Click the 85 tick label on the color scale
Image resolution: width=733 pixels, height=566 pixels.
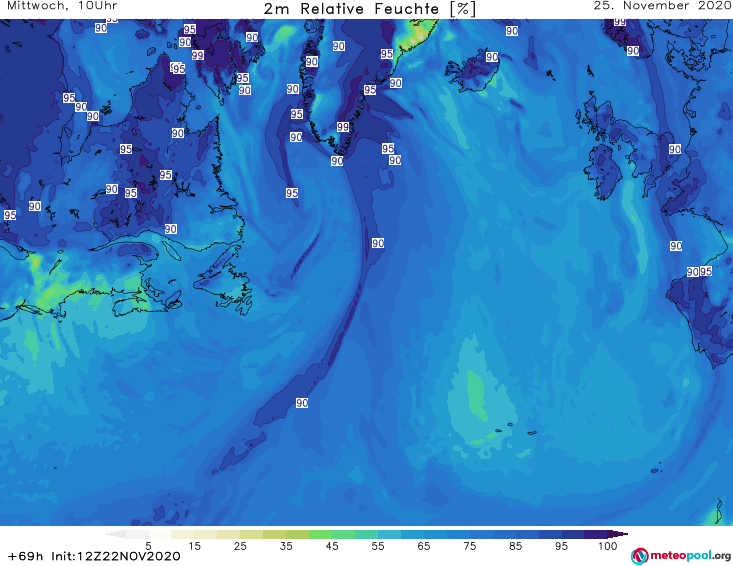(515, 546)
